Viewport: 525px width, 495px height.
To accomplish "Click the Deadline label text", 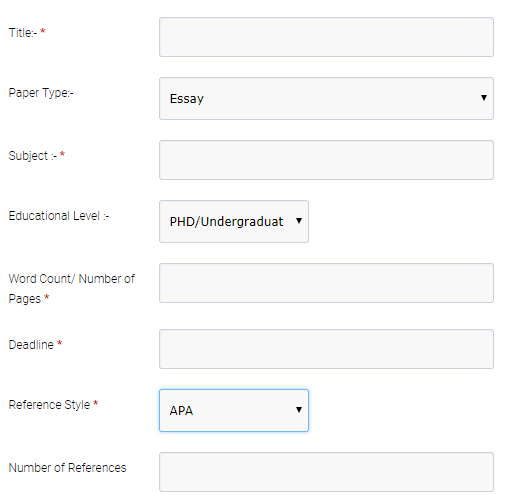I will [31, 345].
